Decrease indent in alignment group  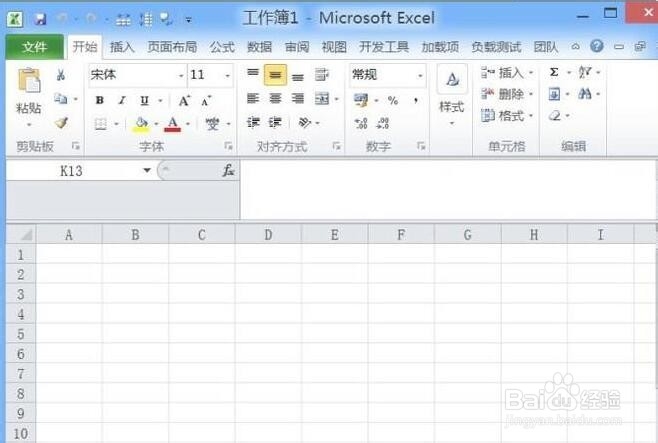[253, 122]
